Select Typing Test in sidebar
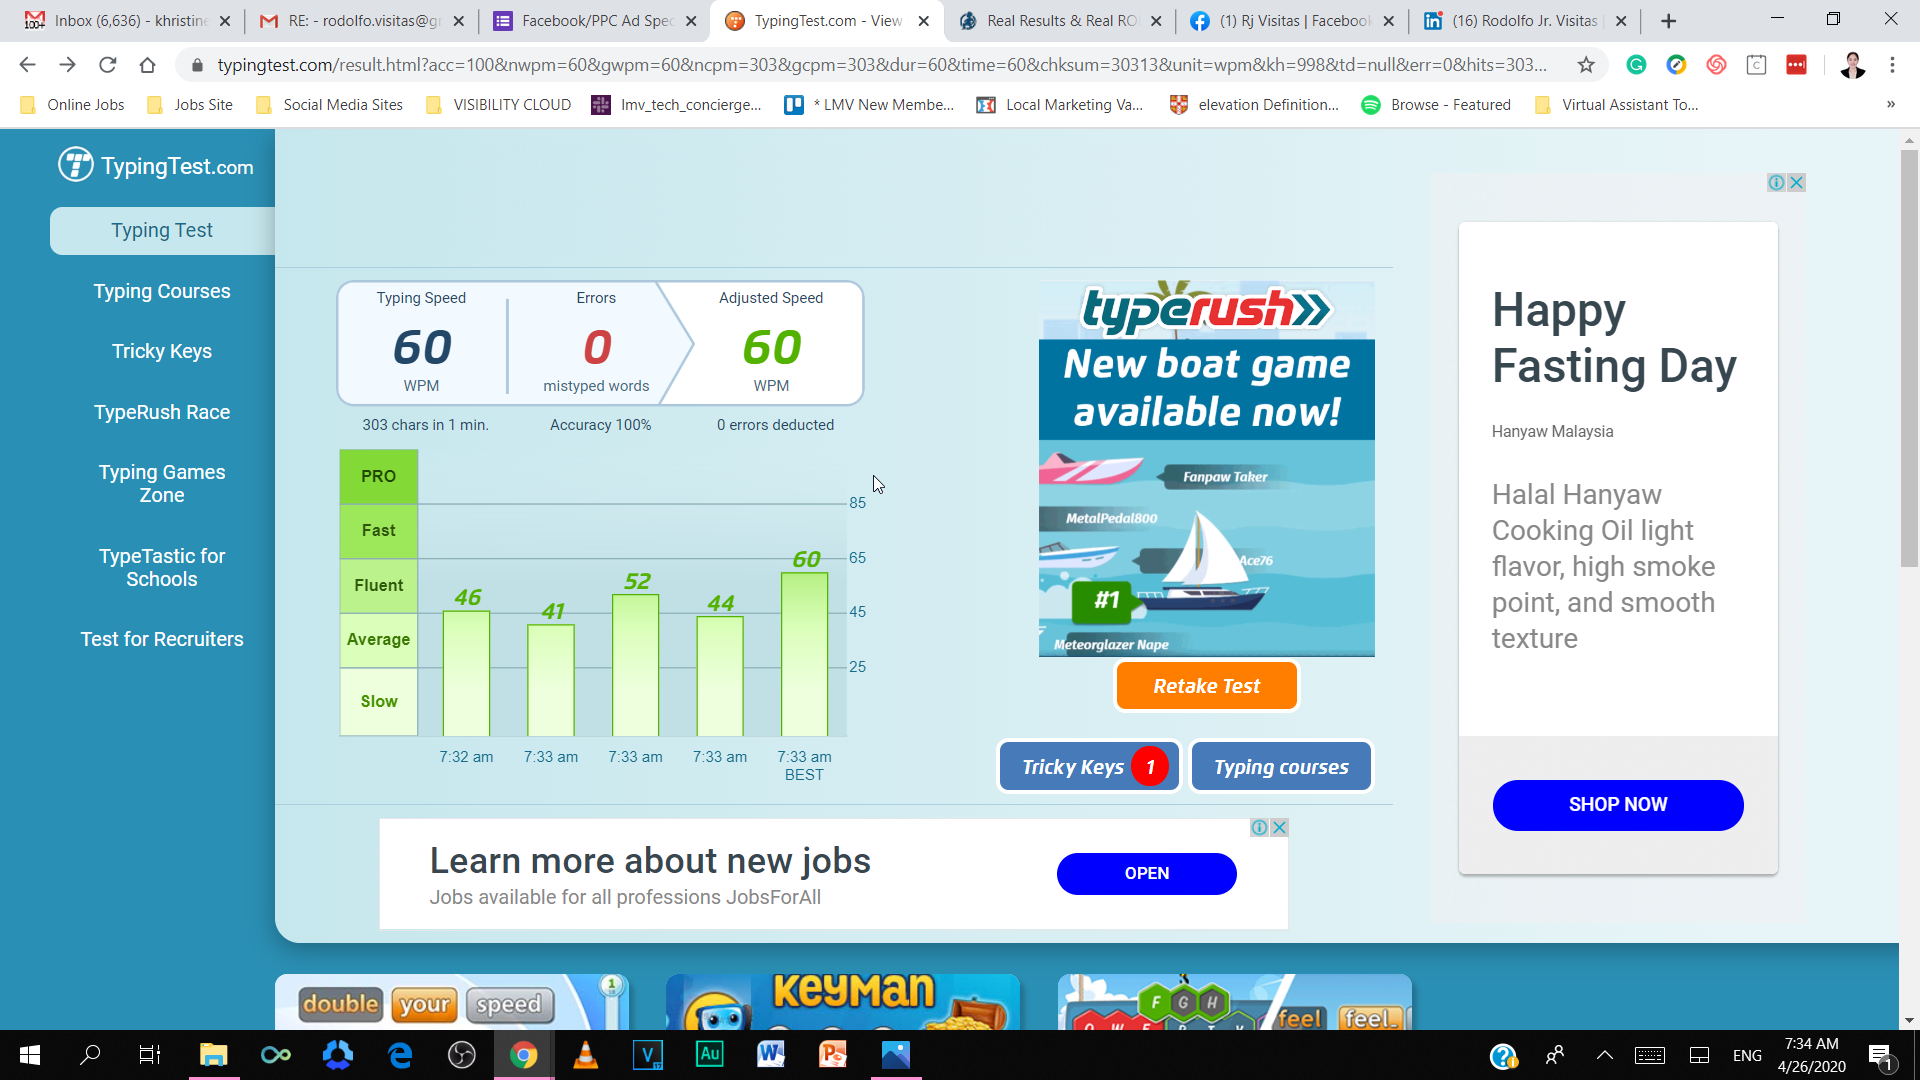Image resolution: width=1920 pixels, height=1080 pixels. click(x=162, y=231)
